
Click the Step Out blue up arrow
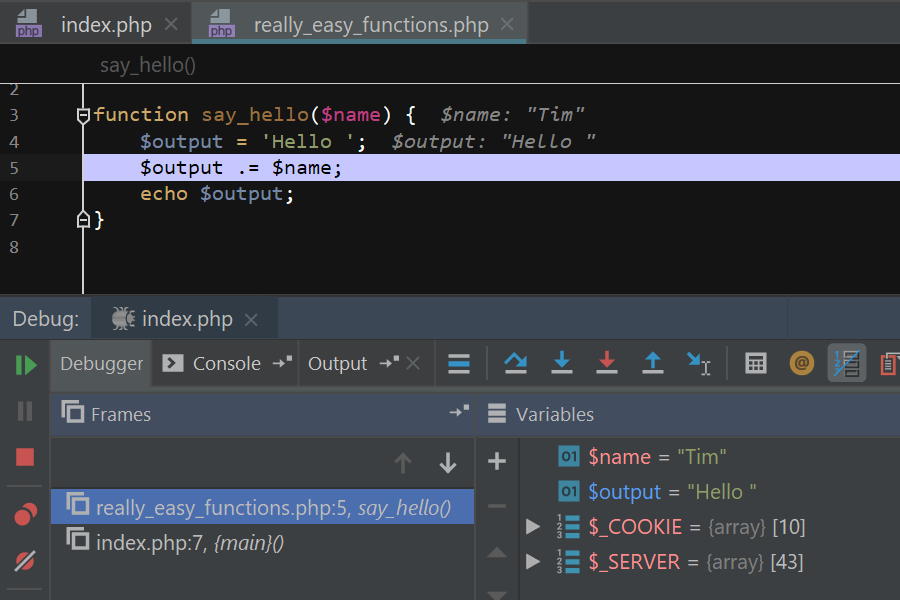[x=653, y=363]
